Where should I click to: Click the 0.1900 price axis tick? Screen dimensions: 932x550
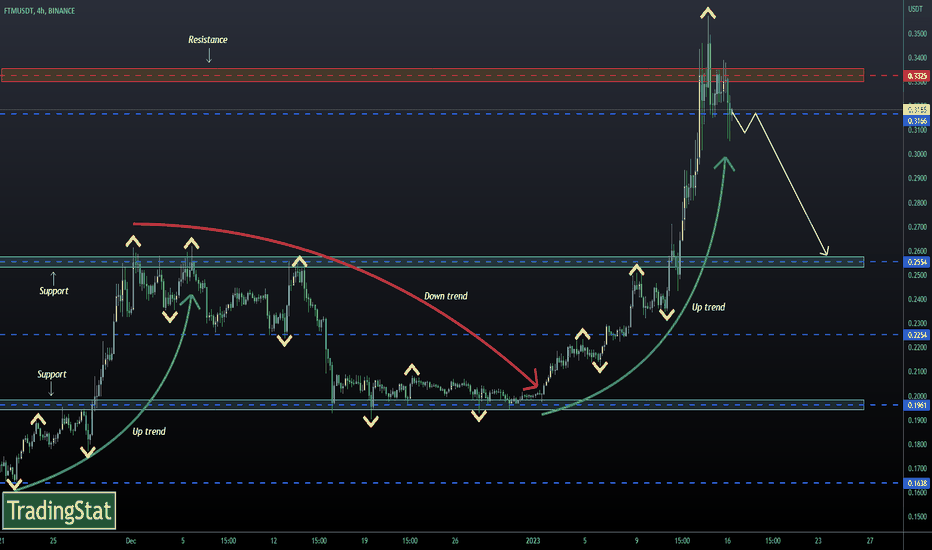pos(917,420)
